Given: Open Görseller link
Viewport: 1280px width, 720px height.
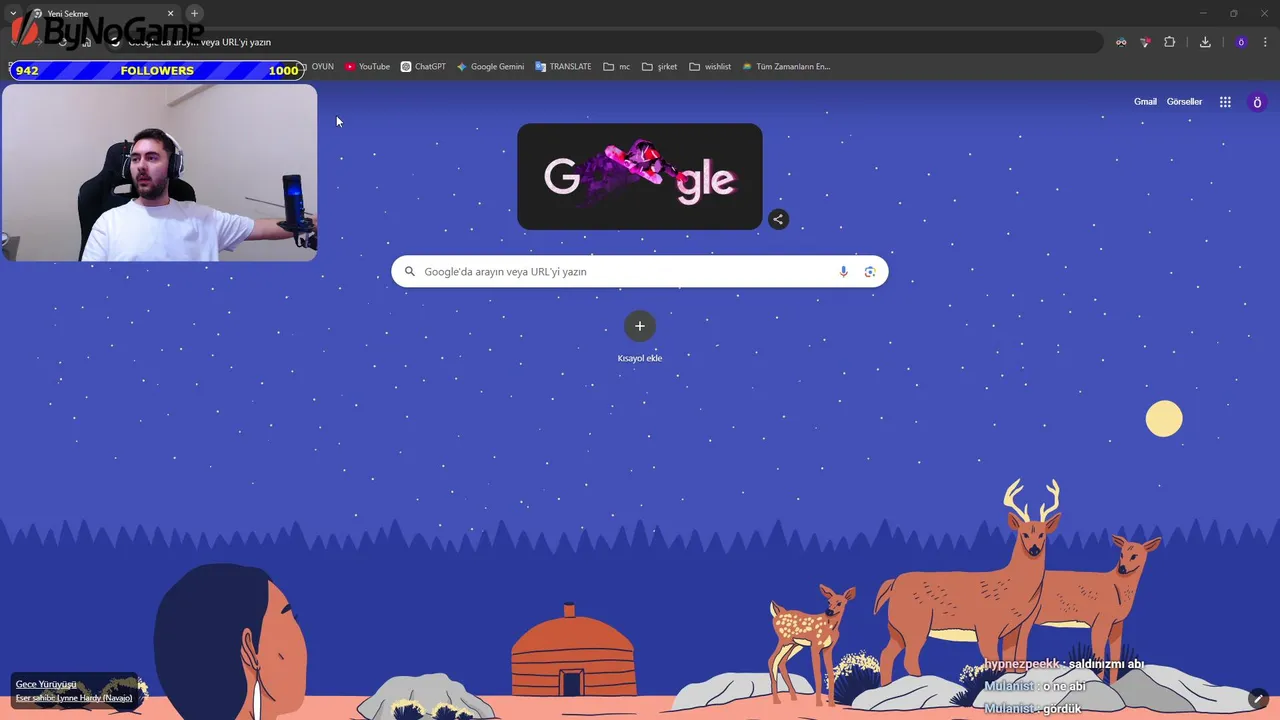Looking at the screenshot, I should coord(1184,102).
